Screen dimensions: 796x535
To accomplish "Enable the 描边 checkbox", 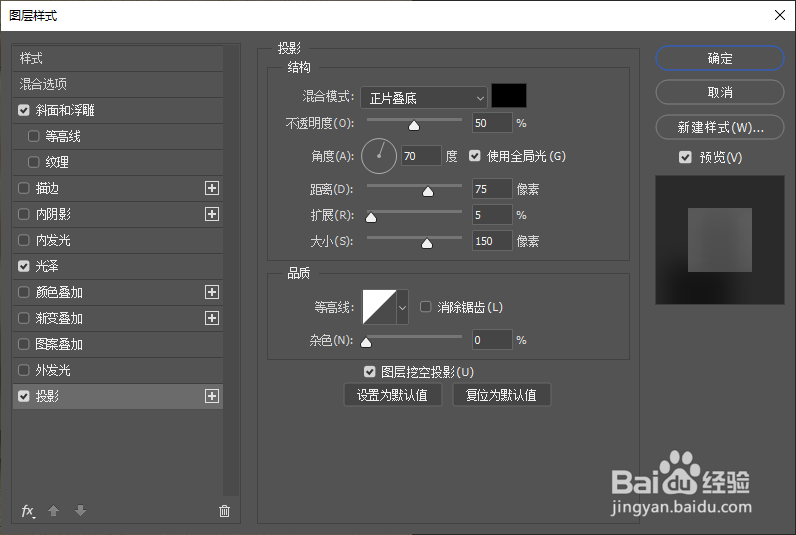I will pos(24,188).
